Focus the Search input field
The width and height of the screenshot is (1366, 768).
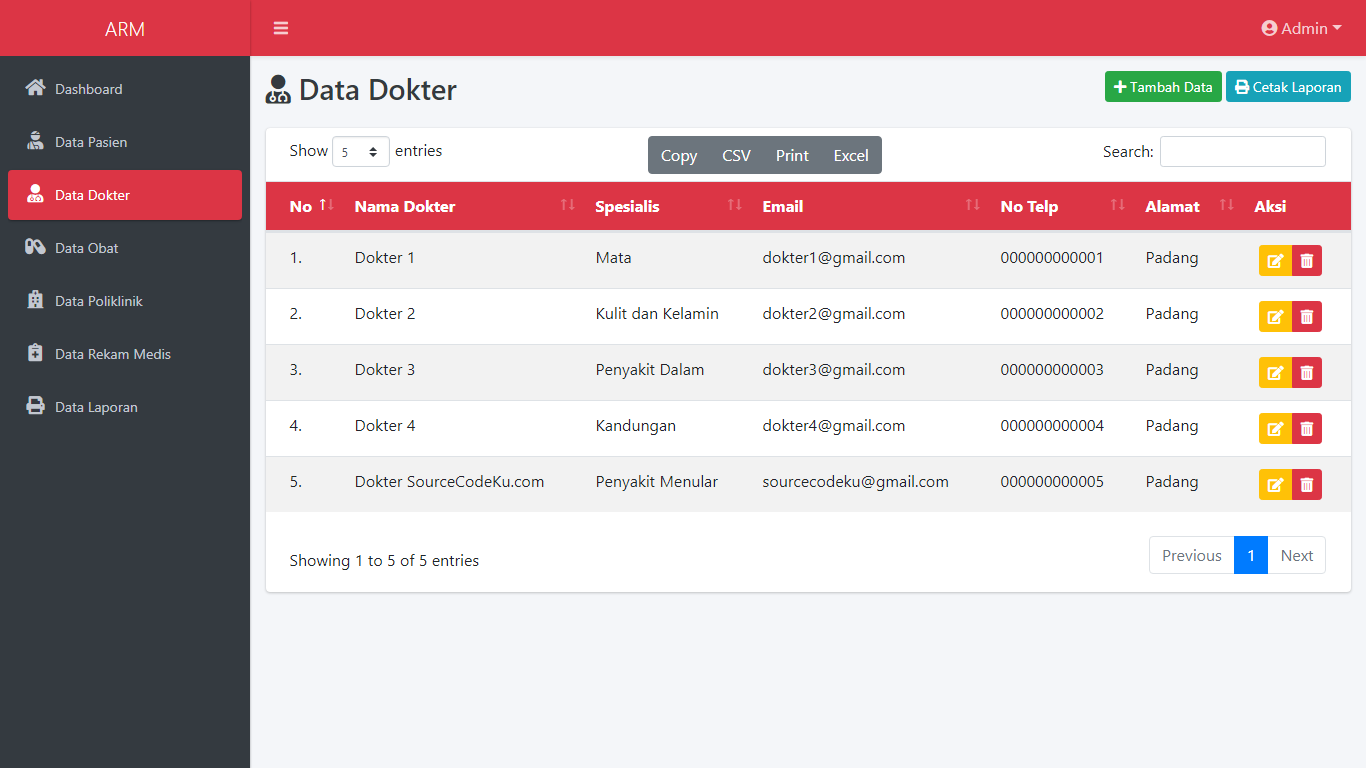1243,151
